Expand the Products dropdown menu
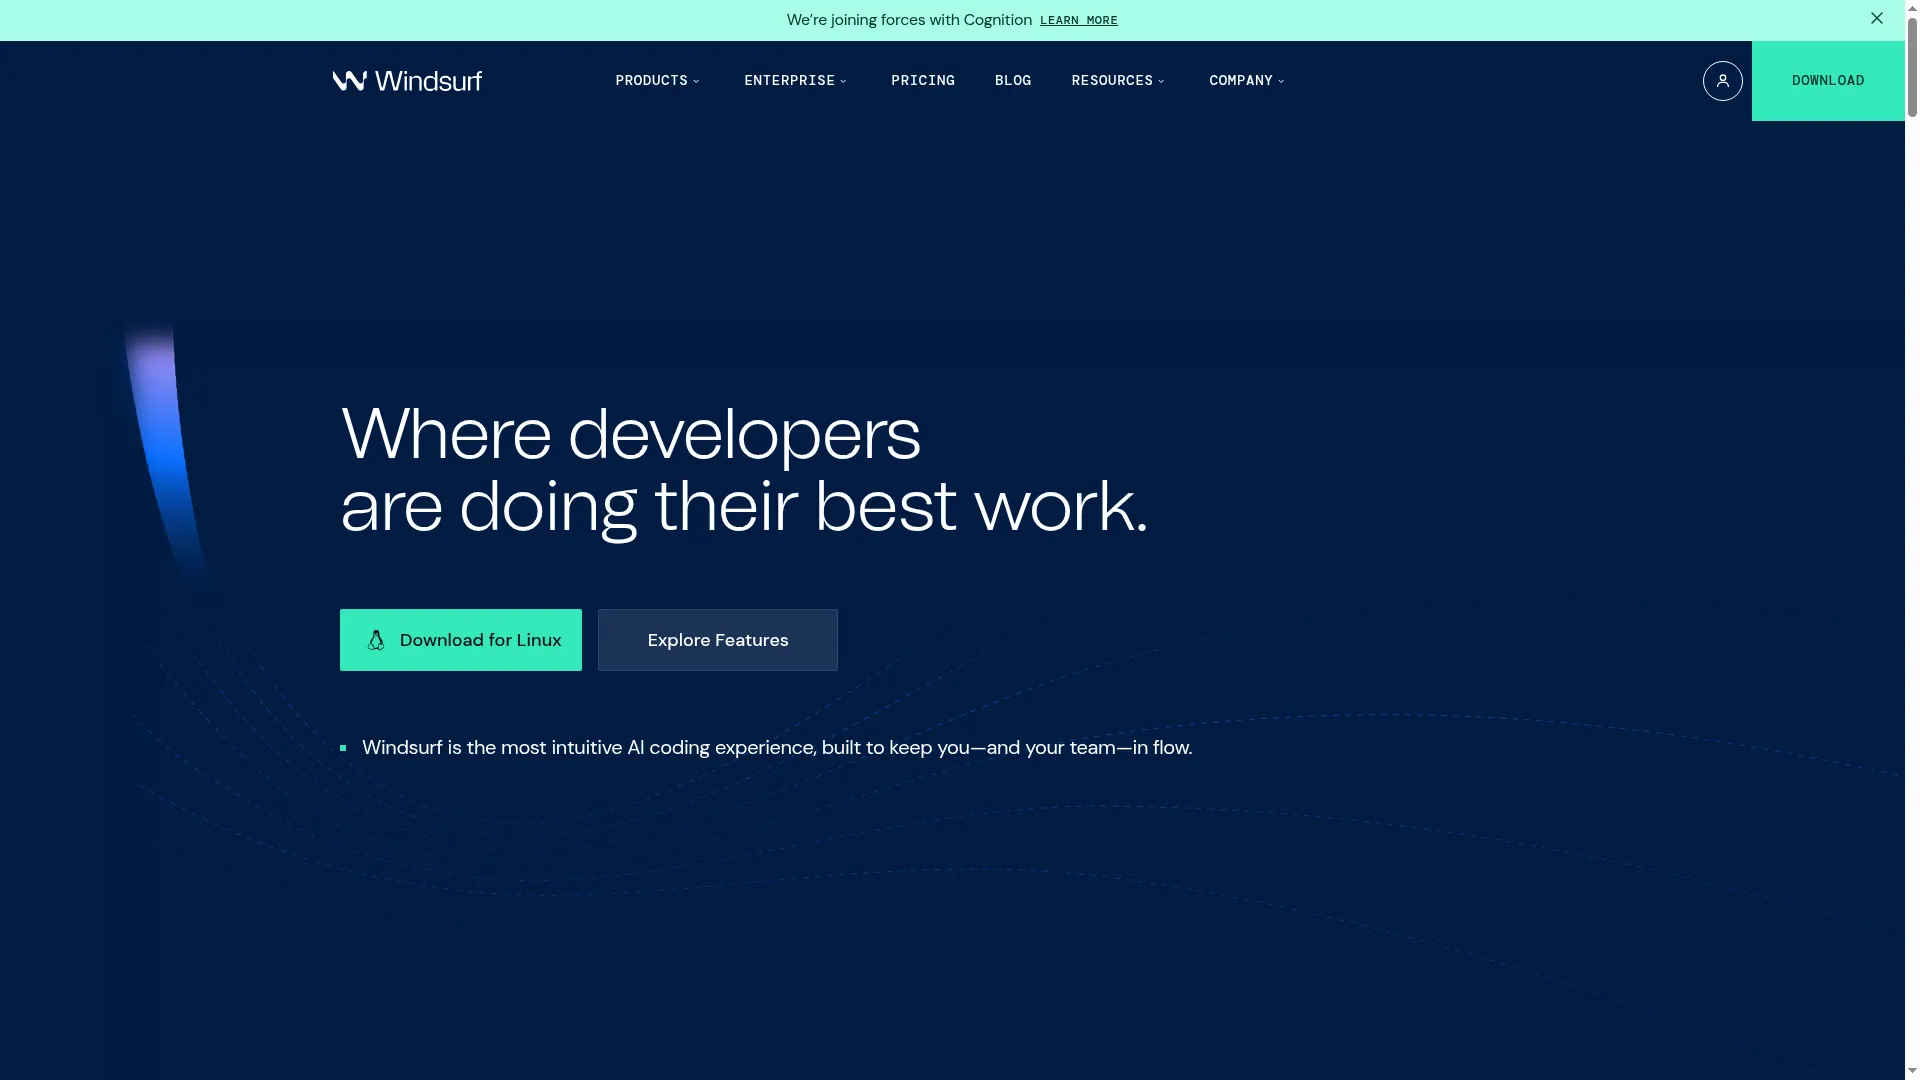The width and height of the screenshot is (1920, 1080). [x=657, y=81]
